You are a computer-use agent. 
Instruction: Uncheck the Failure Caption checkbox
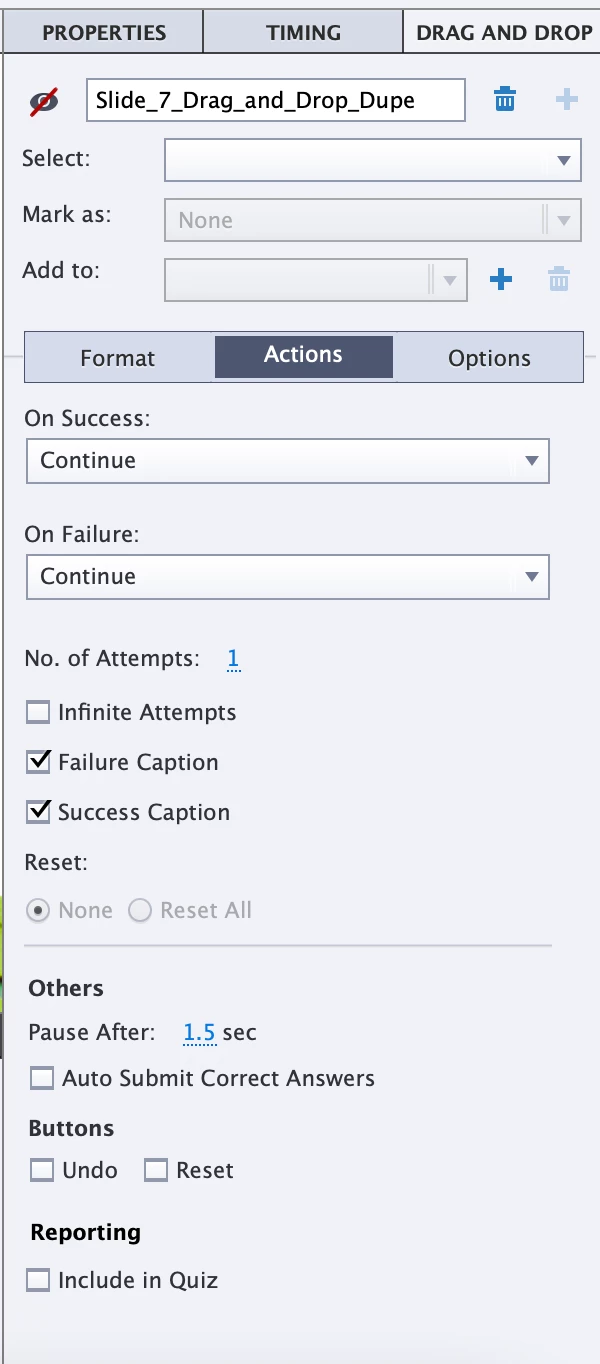(x=38, y=763)
